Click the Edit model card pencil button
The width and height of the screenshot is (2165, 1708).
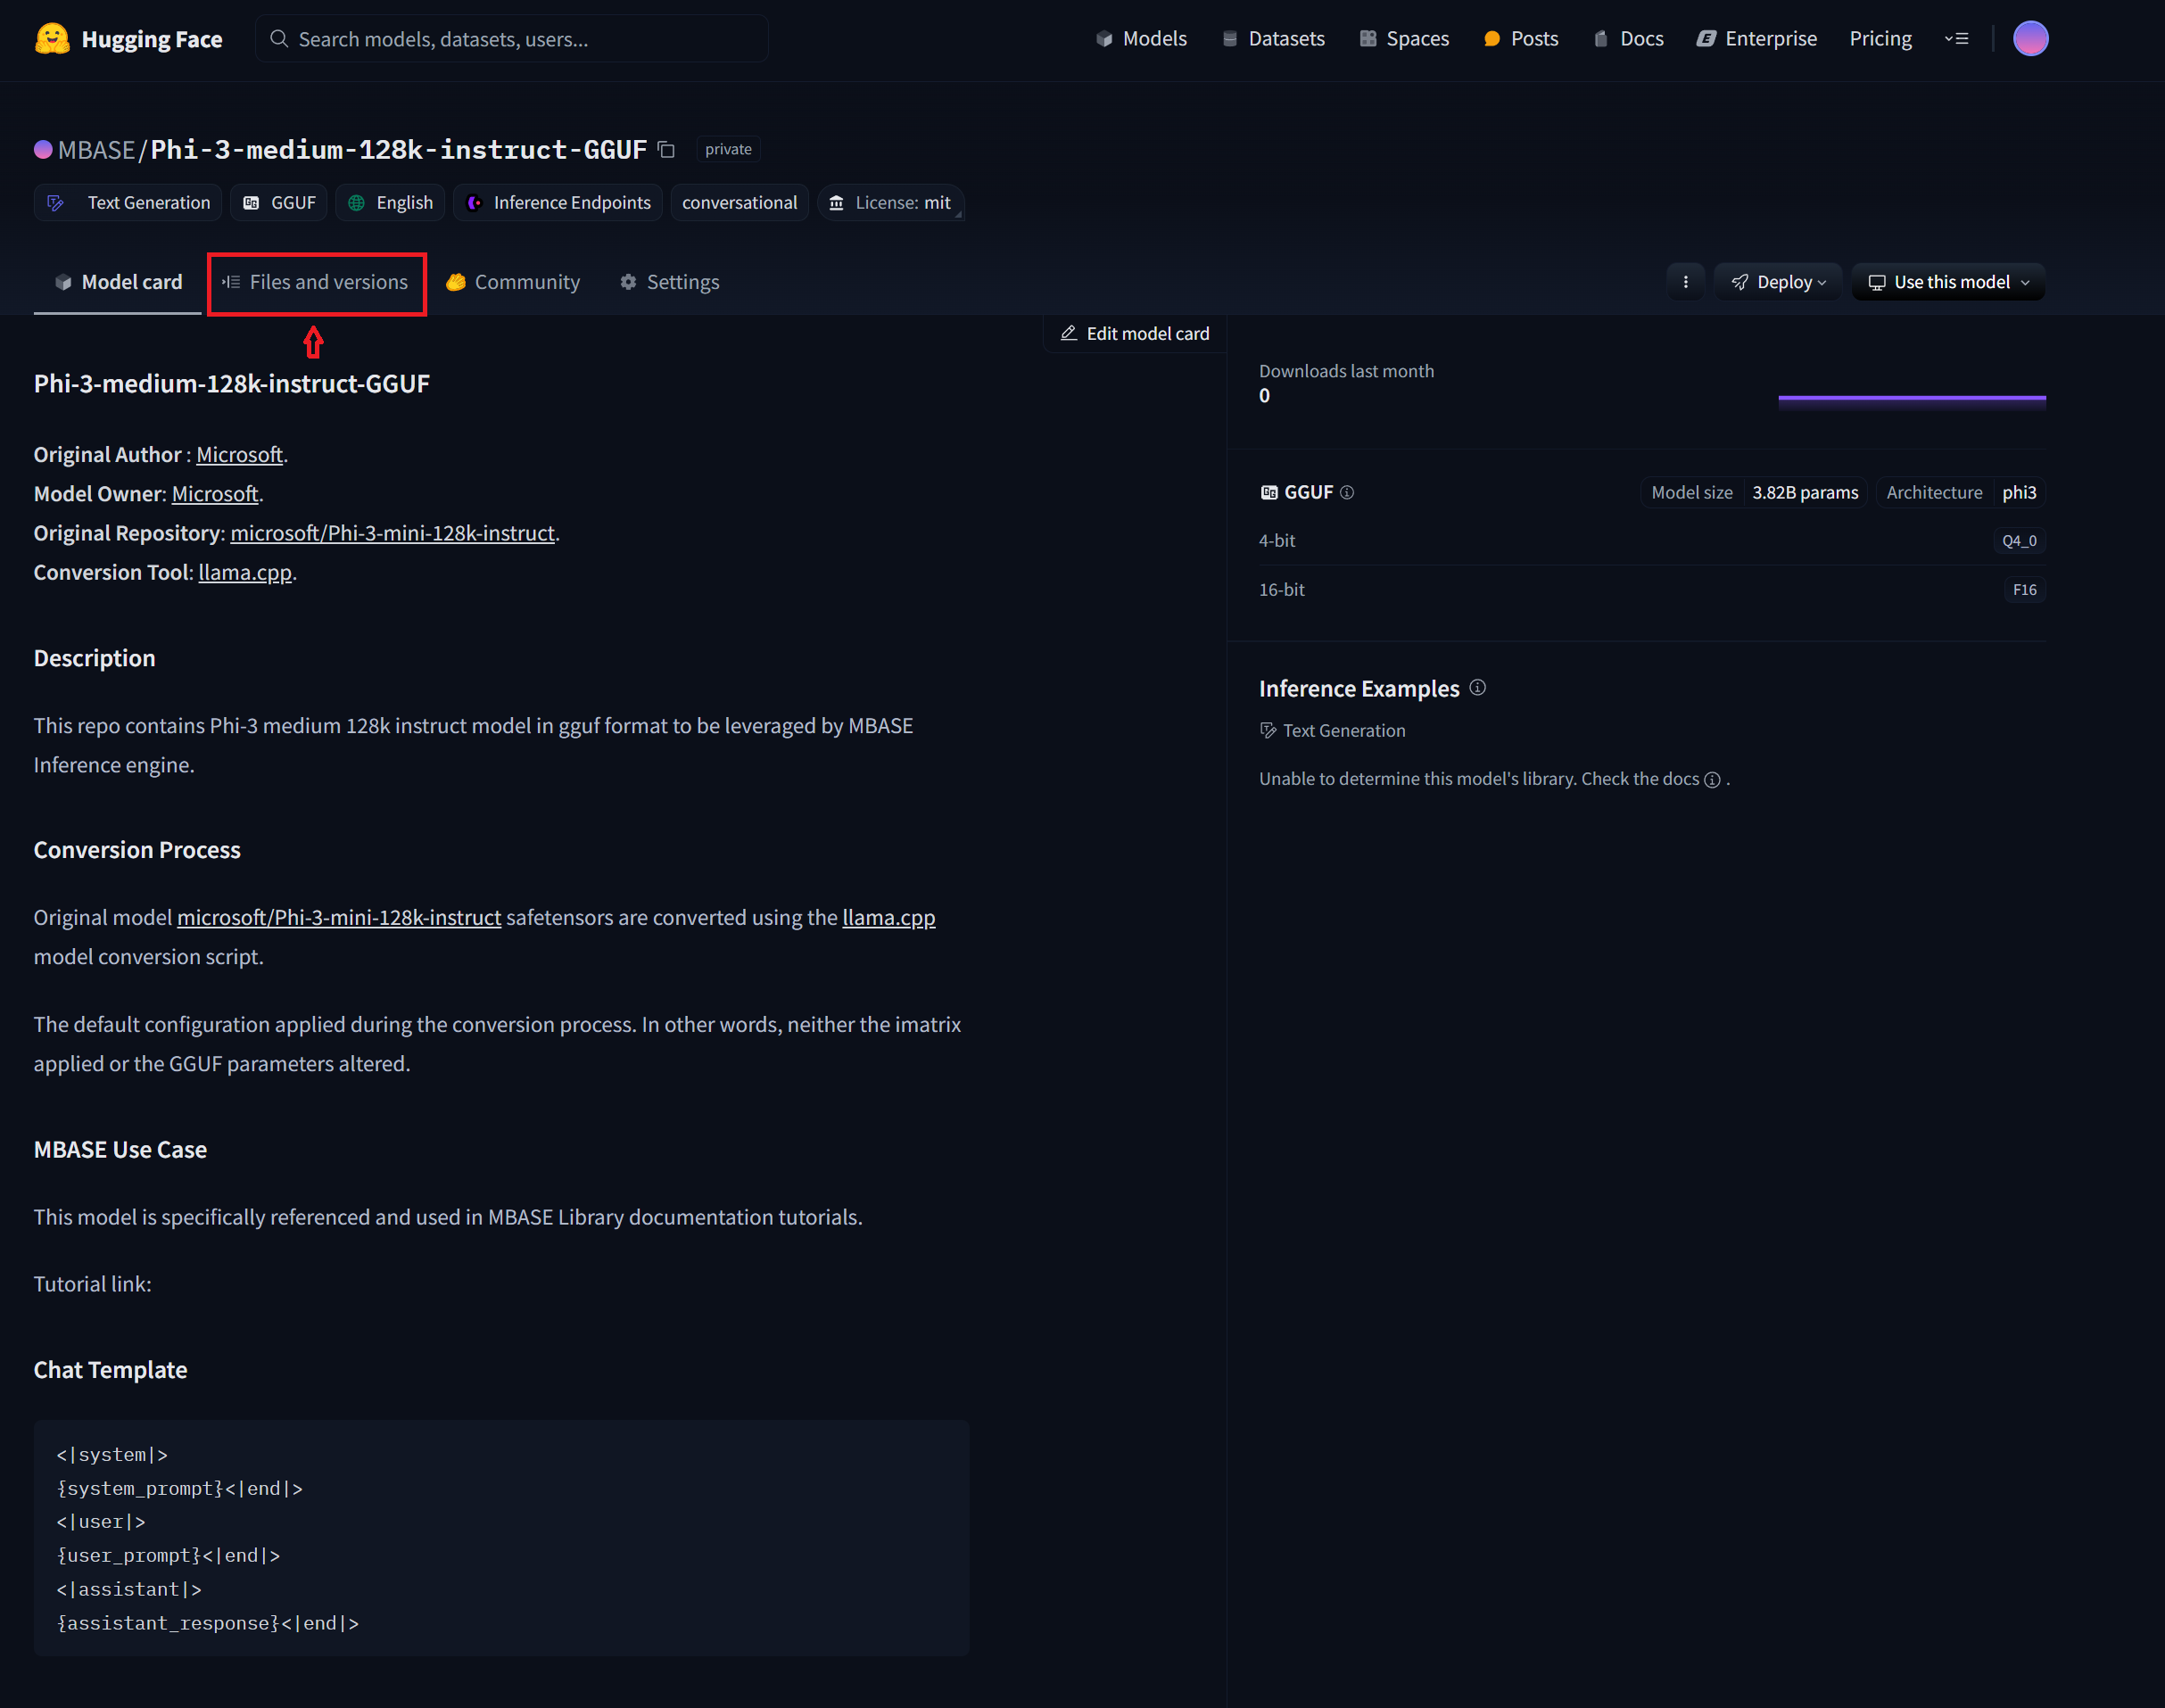coord(1135,334)
